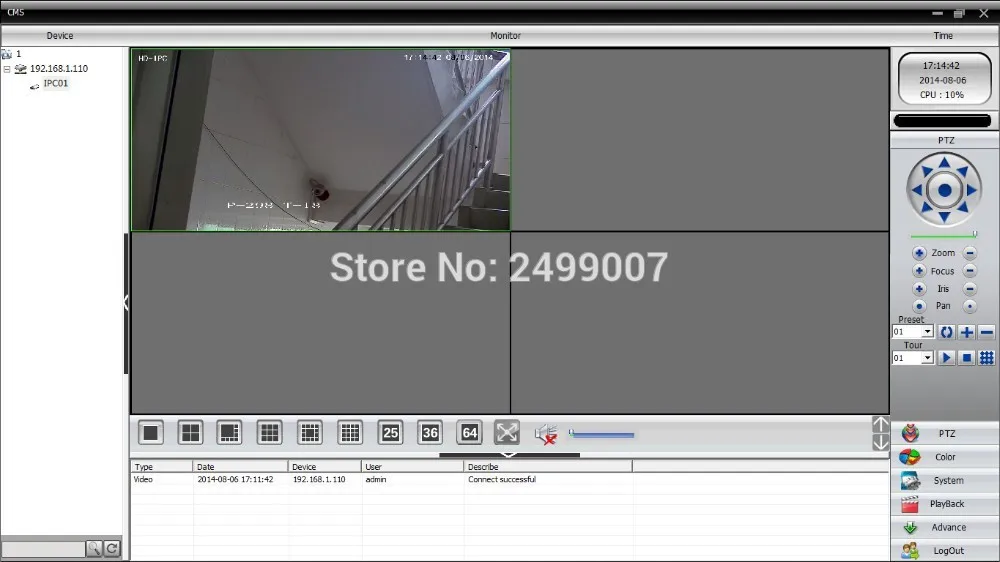Image resolution: width=1000 pixels, height=562 pixels.
Task: Adjust PTZ speed slider
Action: [944, 235]
